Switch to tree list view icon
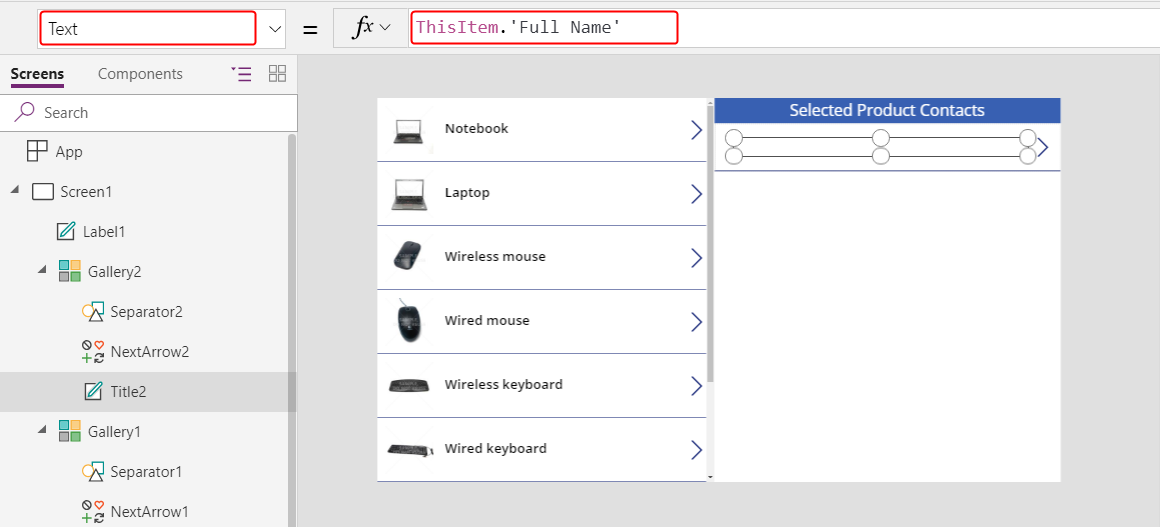 click(241, 73)
